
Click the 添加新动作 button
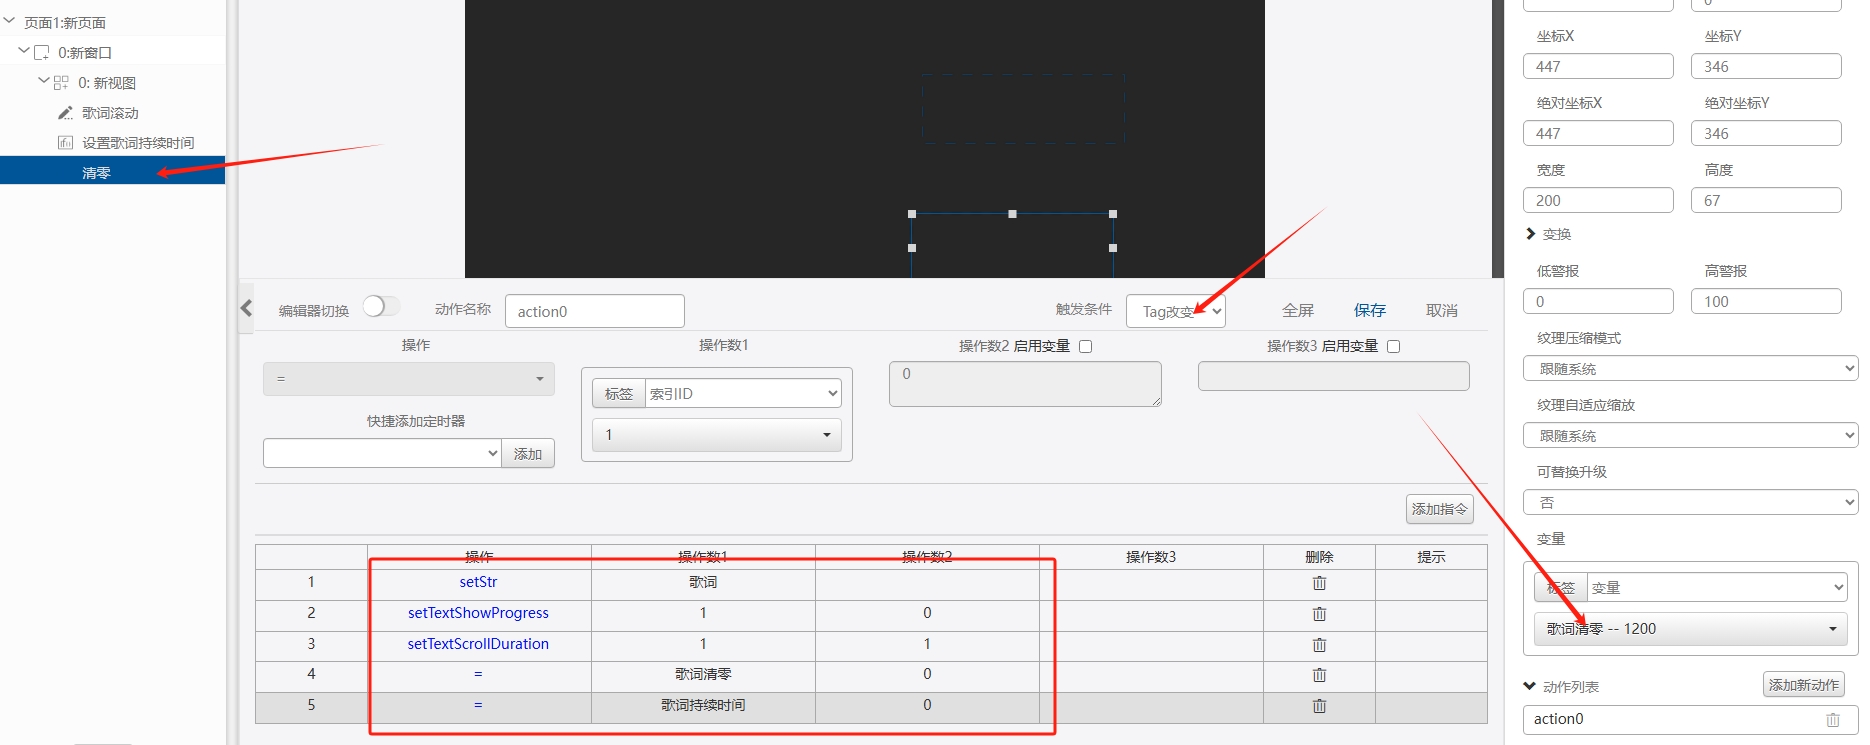click(x=1803, y=685)
